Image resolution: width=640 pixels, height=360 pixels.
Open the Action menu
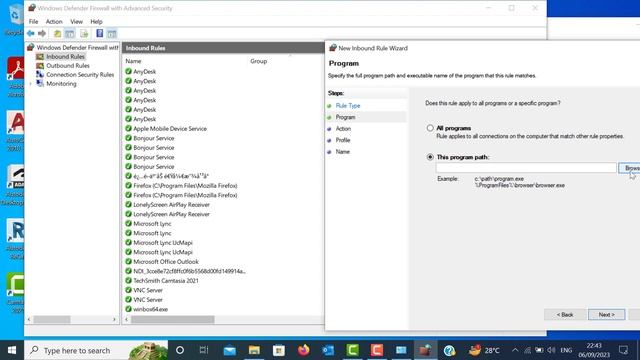[x=54, y=21]
